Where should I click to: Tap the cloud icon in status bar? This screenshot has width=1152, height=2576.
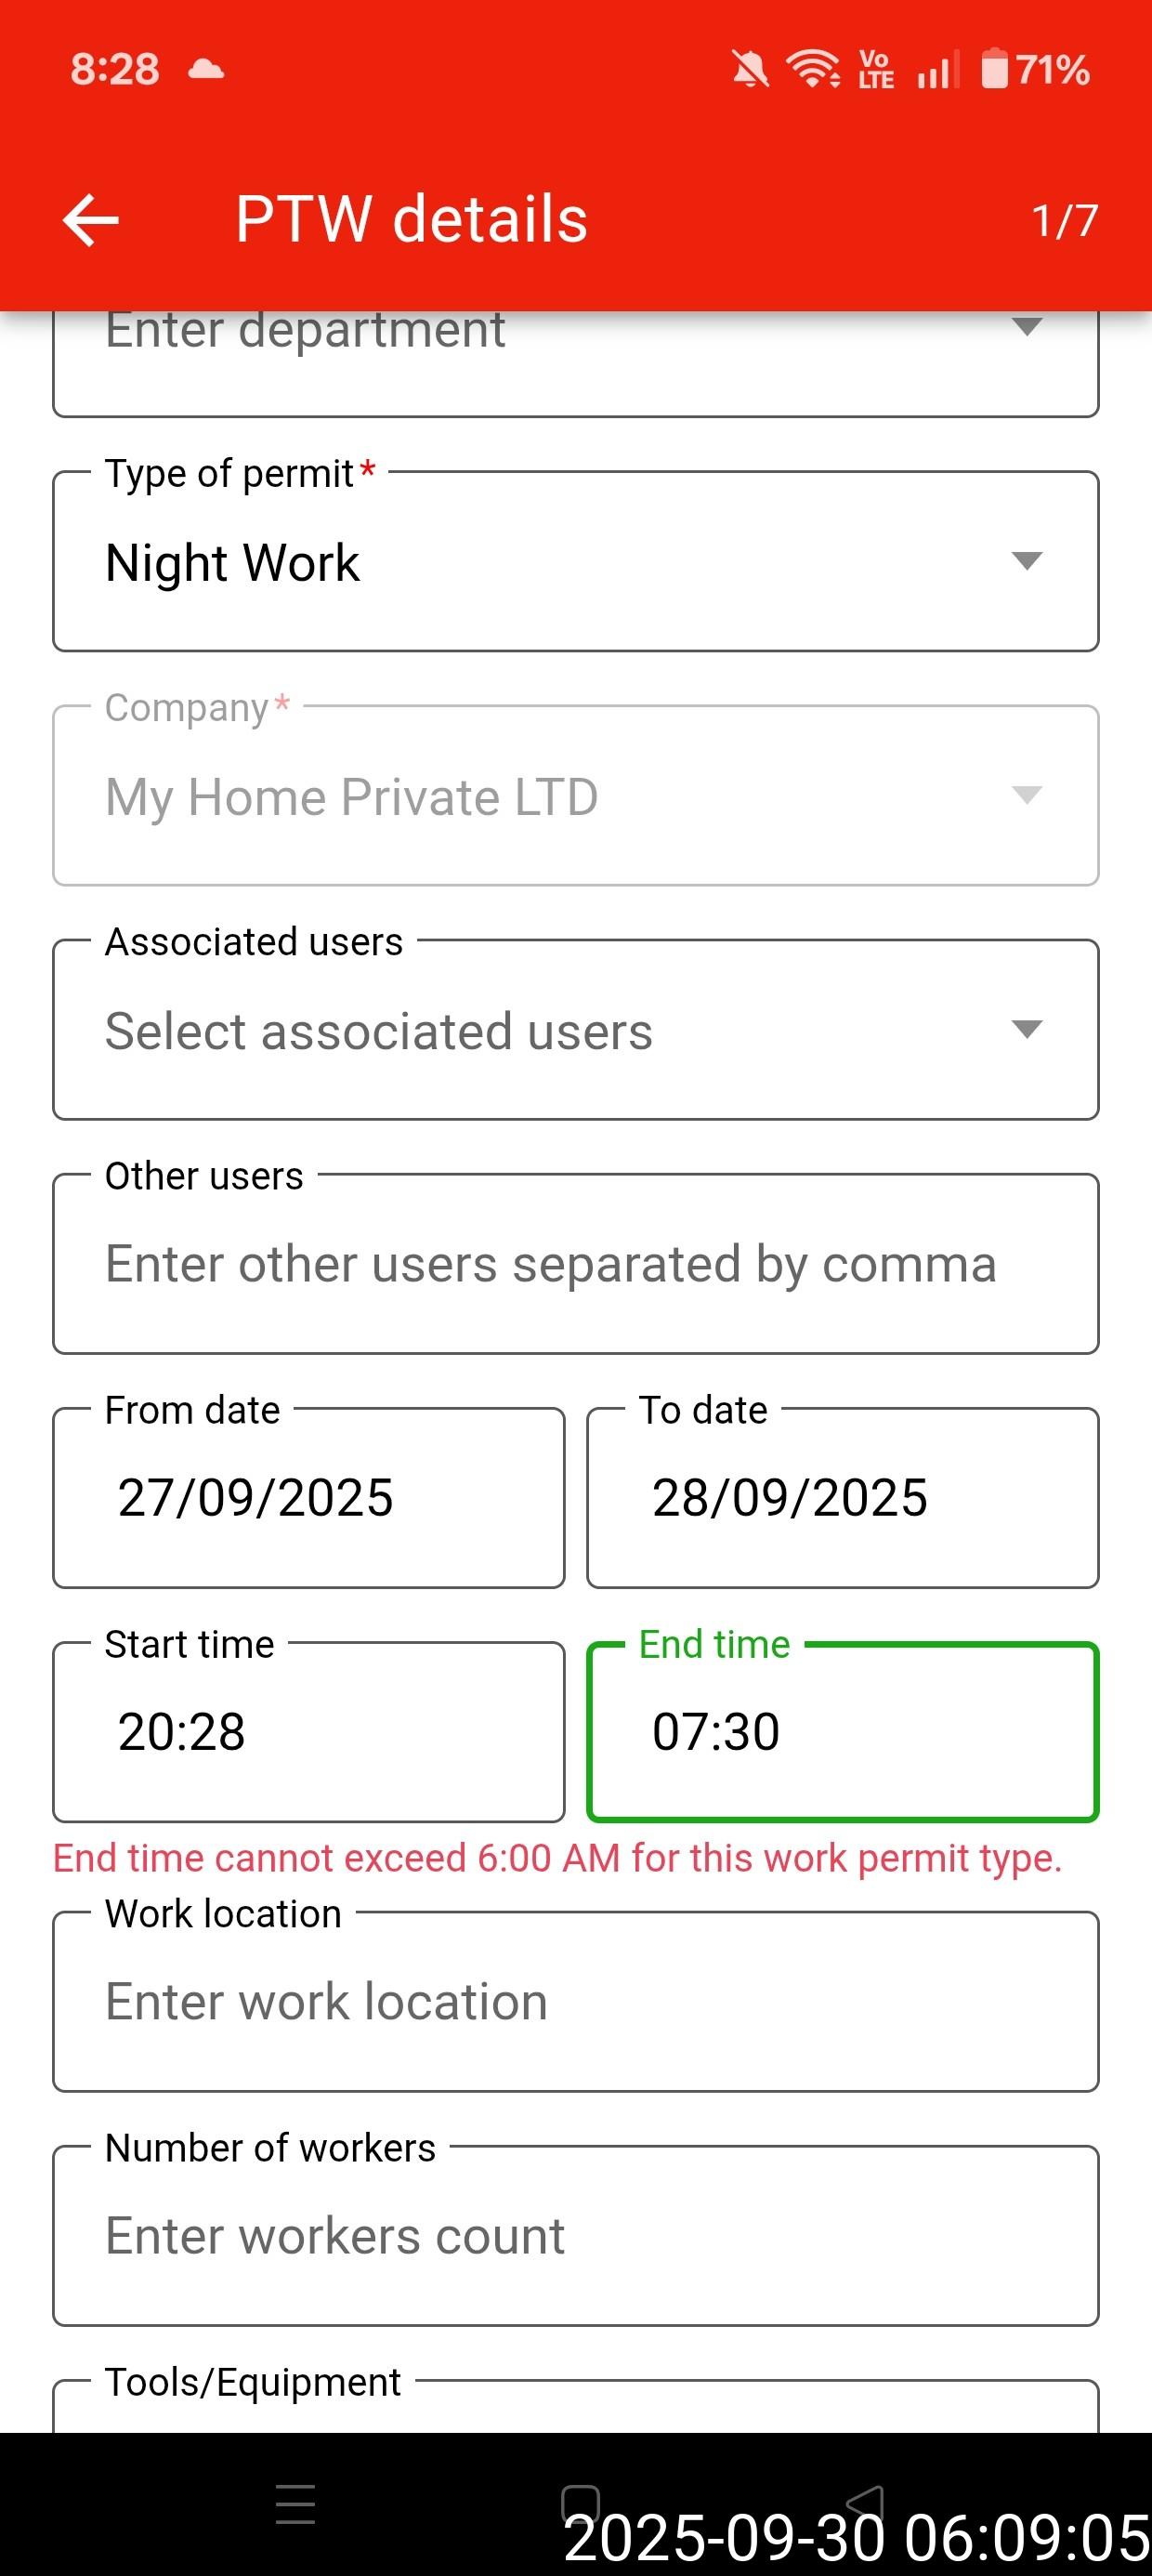click(206, 70)
